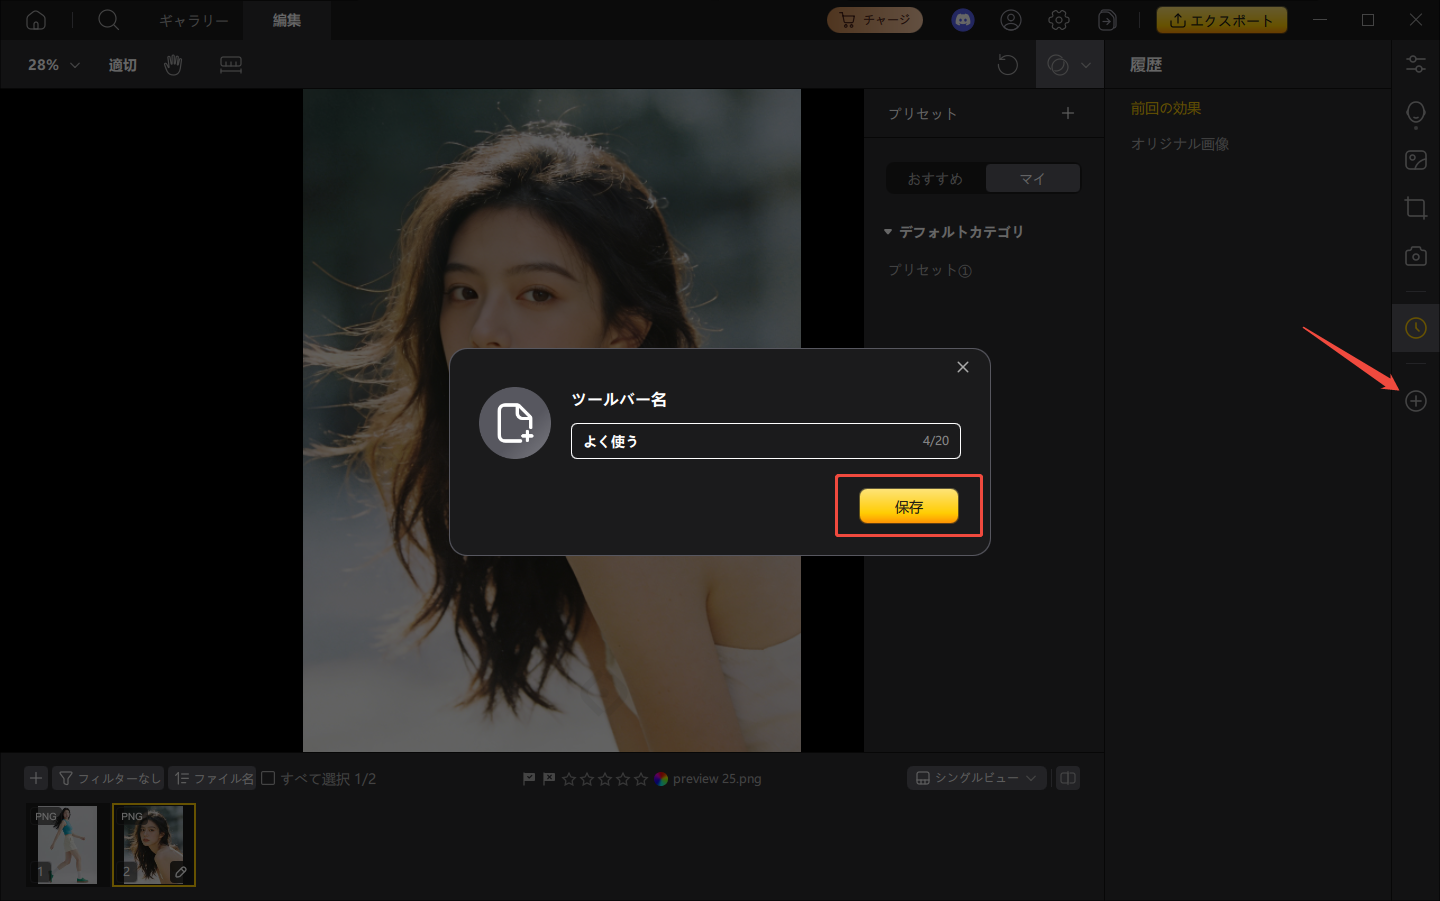
Task: Select the hand pan tool
Action: point(173,65)
